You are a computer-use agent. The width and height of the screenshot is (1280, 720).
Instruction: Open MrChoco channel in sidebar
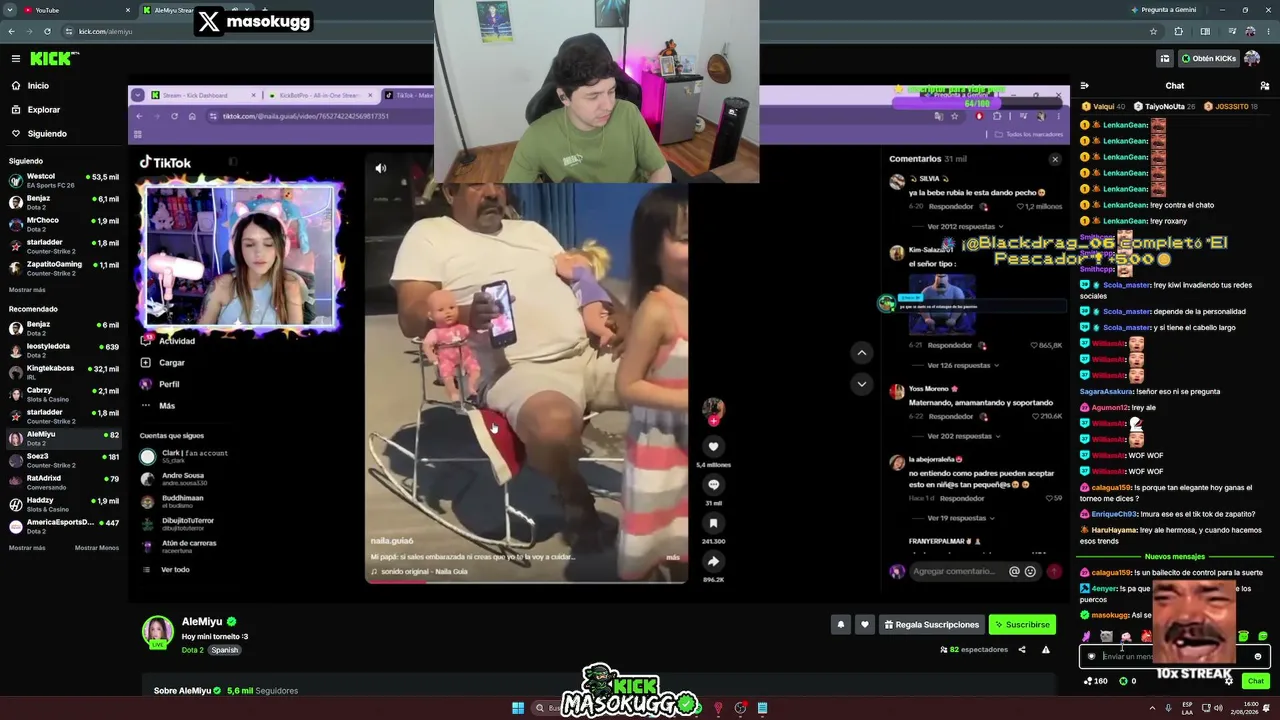click(x=64, y=225)
